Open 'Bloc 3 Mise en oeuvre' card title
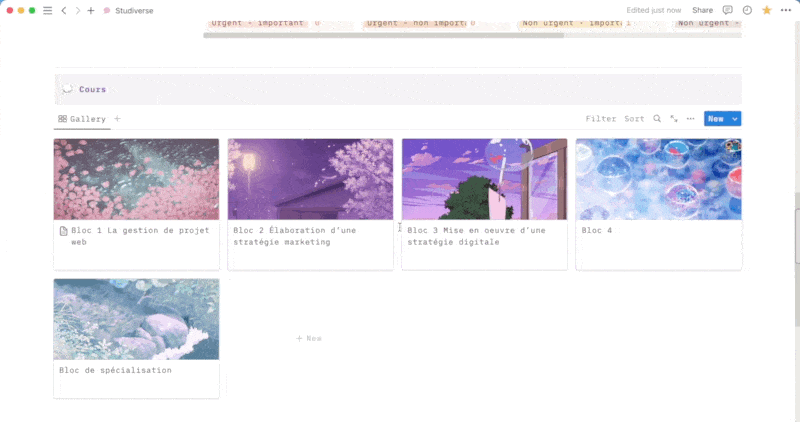Screen dimensions: 800x422 476,236
